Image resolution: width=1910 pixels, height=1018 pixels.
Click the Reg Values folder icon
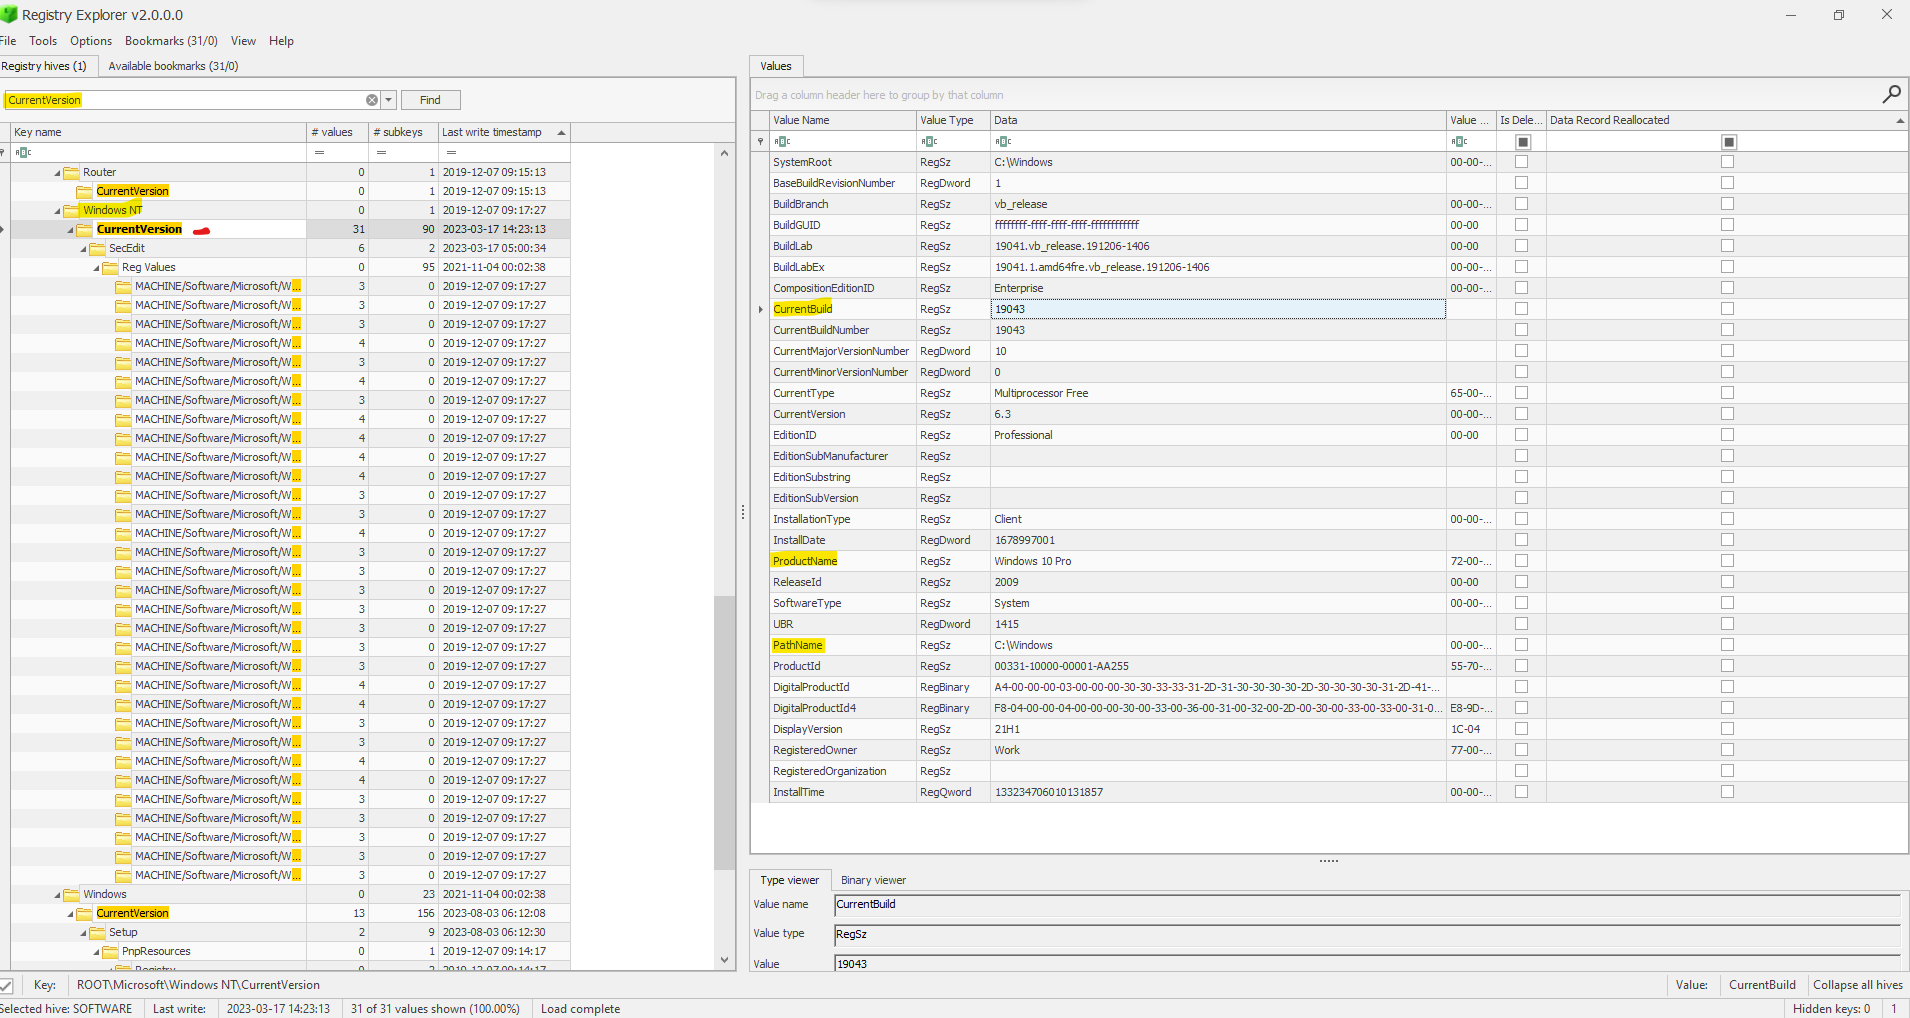pyautogui.click(x=111, y=267)
